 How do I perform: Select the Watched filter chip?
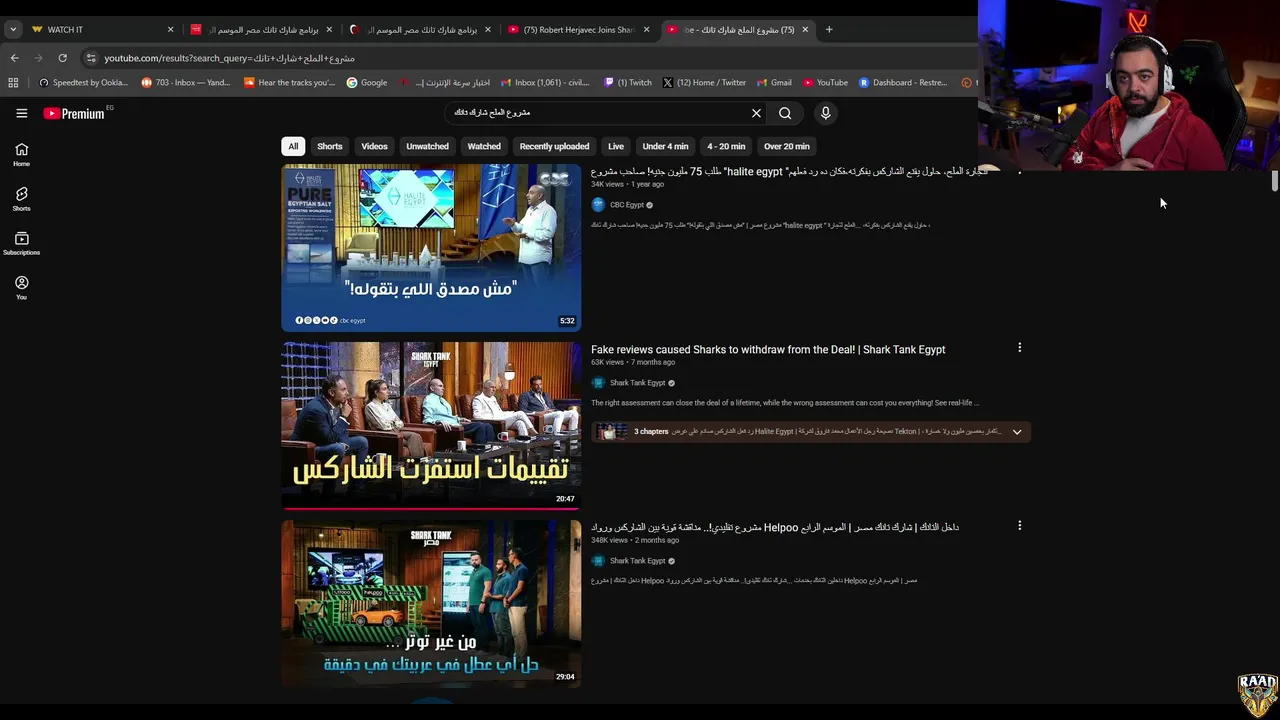coord(484,146)
